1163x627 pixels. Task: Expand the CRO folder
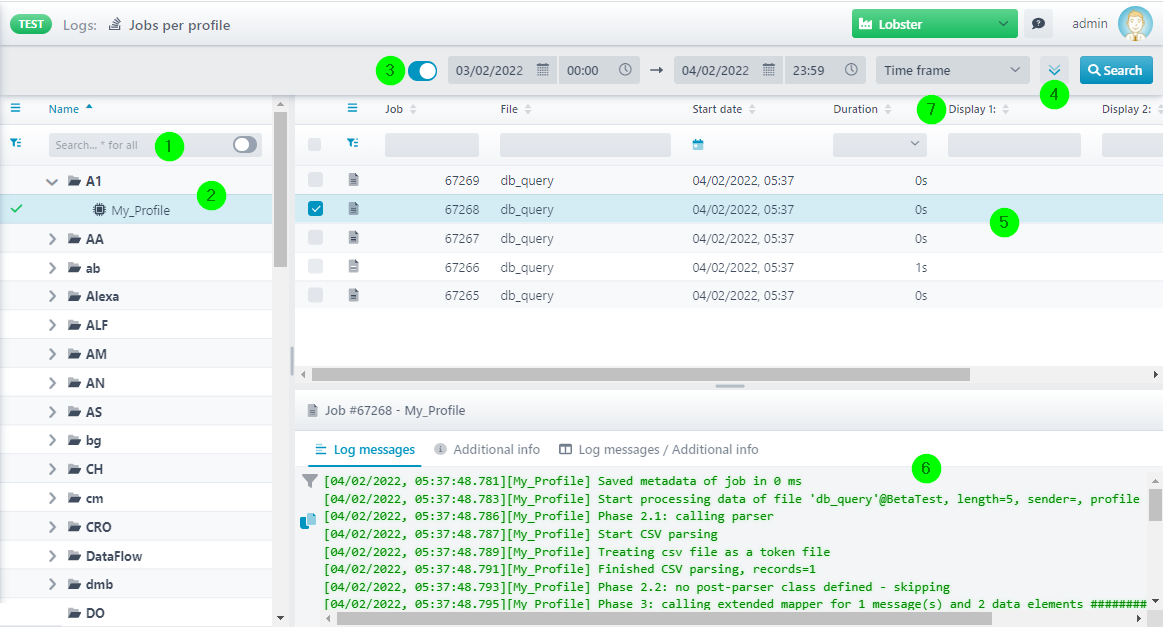(x=52, y=527)
